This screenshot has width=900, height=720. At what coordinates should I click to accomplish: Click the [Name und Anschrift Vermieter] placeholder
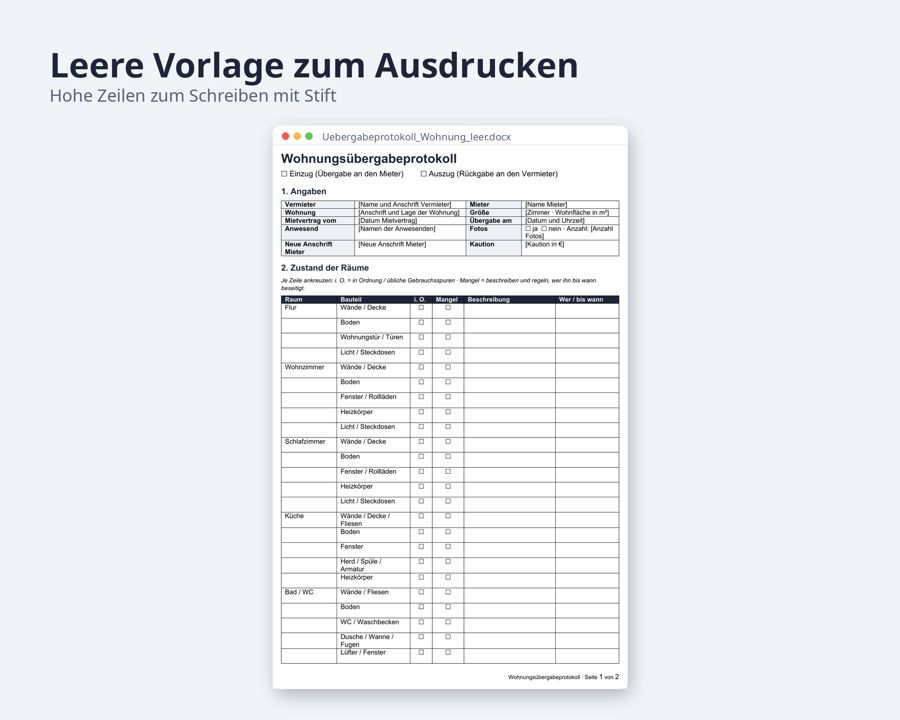pos(405,204)
